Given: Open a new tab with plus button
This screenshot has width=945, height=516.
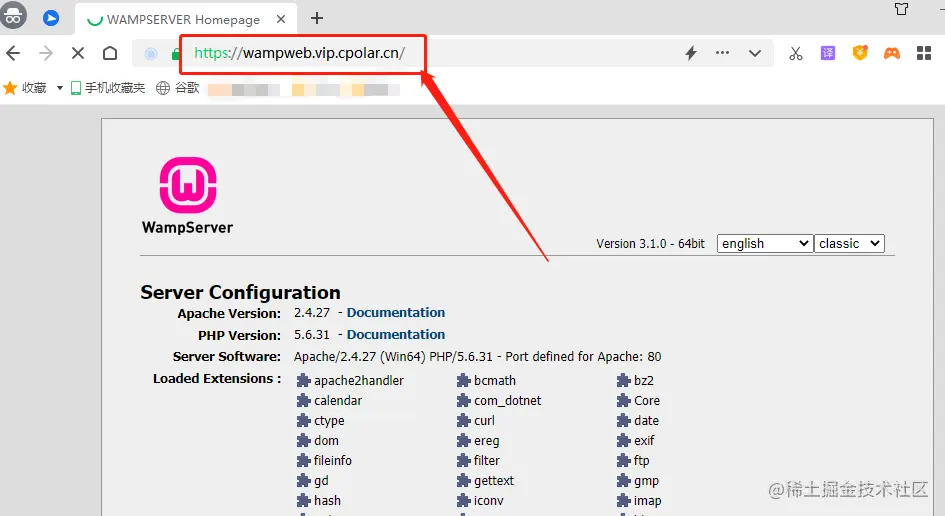Looking at the screenshot, I should 317,19.
